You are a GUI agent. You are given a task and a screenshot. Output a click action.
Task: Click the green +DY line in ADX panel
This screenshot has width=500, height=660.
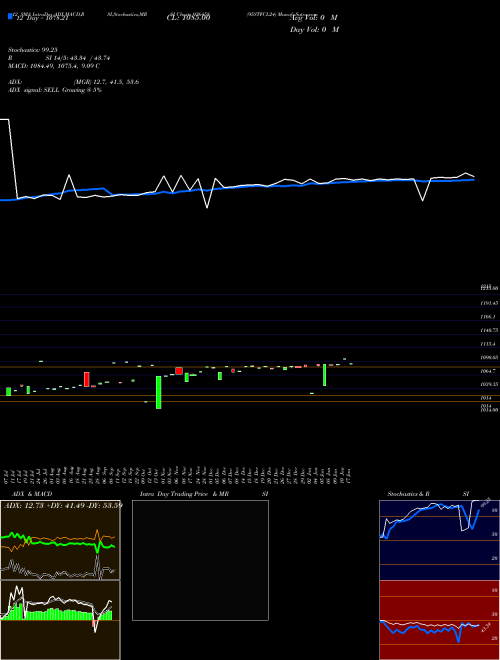(x=59, y=543)
